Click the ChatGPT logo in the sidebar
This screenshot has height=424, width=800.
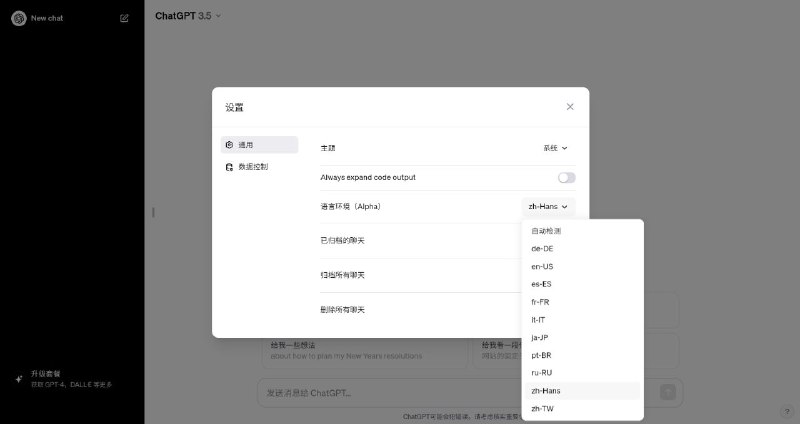click(19, 18)
